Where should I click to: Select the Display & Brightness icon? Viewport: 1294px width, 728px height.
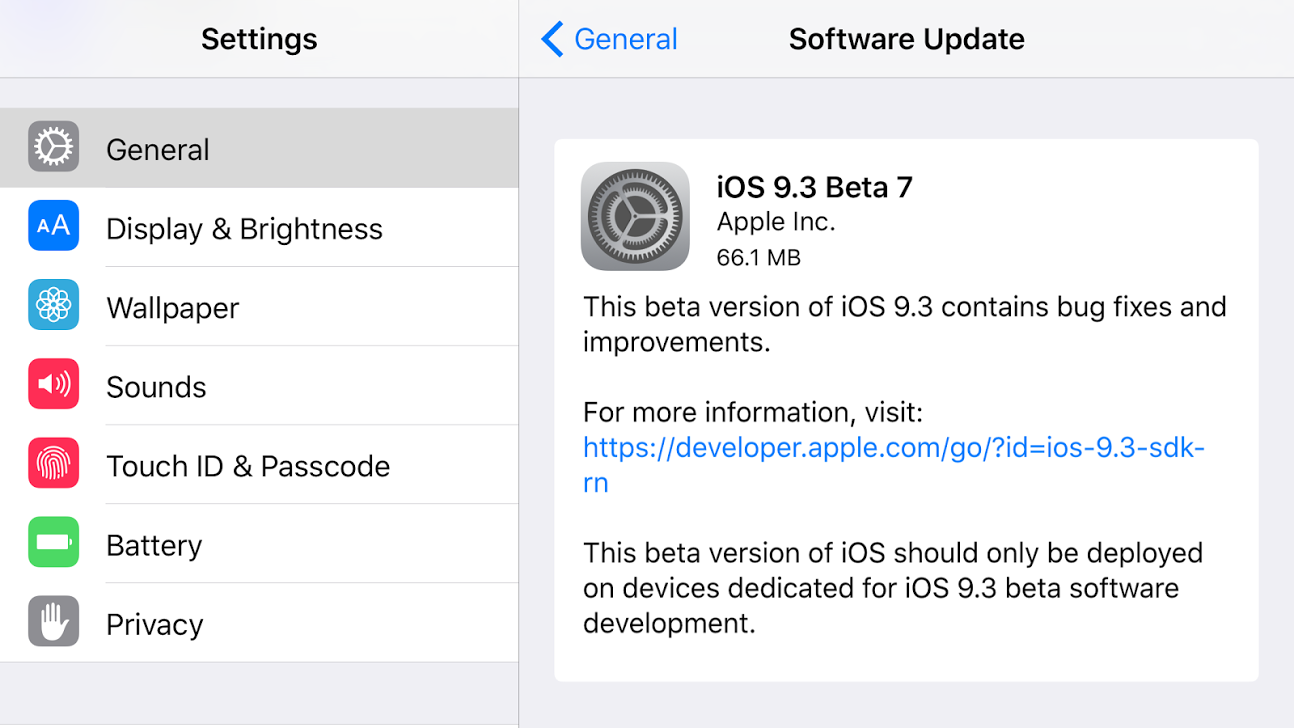click(53, 226)
